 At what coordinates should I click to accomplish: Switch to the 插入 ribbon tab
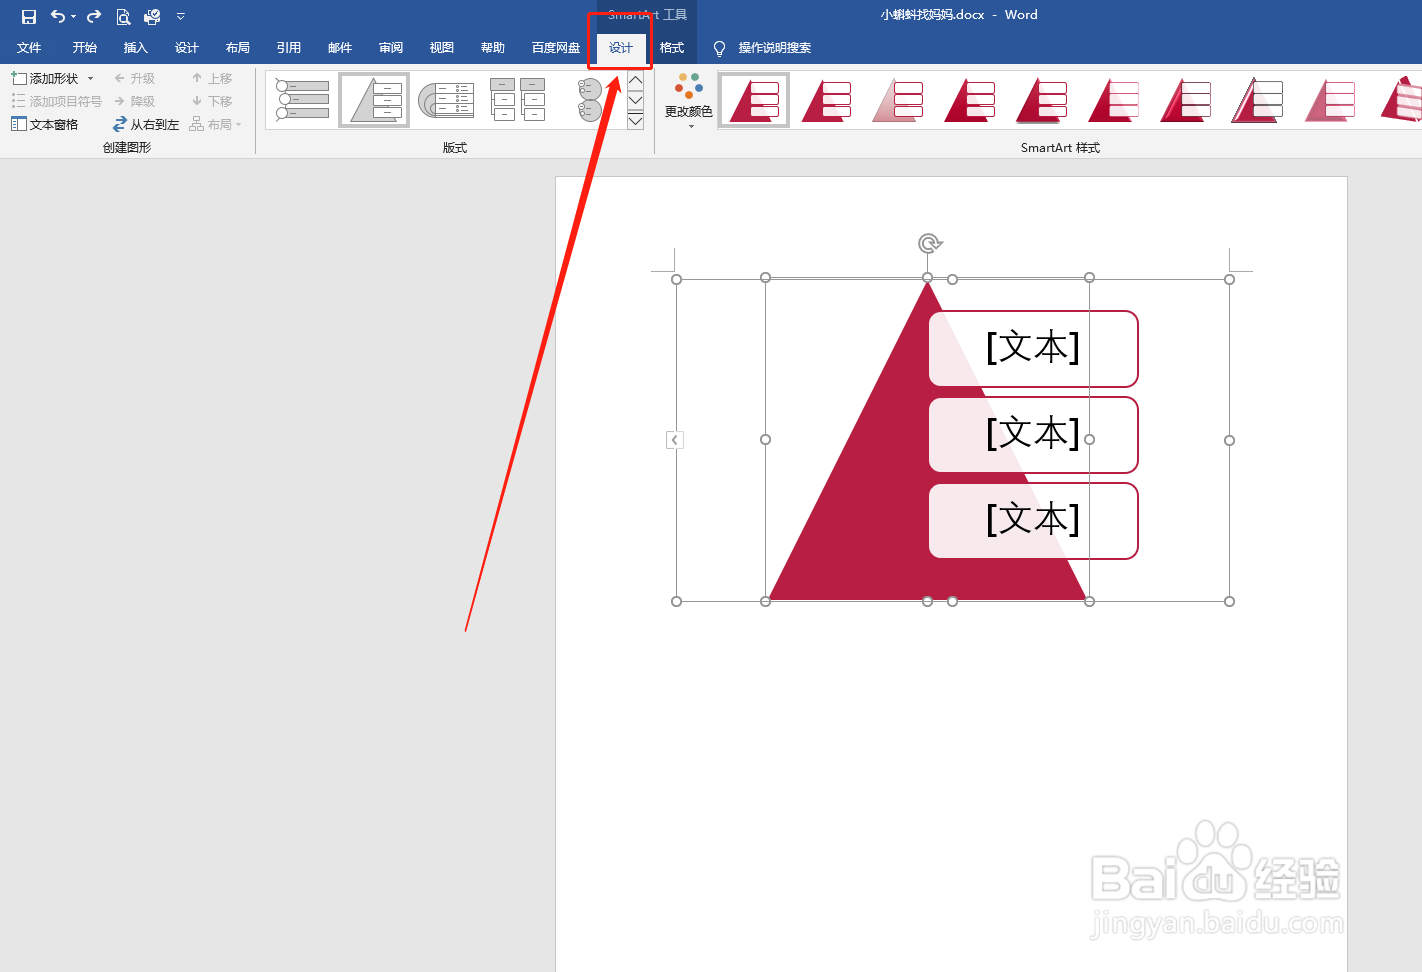136,48
